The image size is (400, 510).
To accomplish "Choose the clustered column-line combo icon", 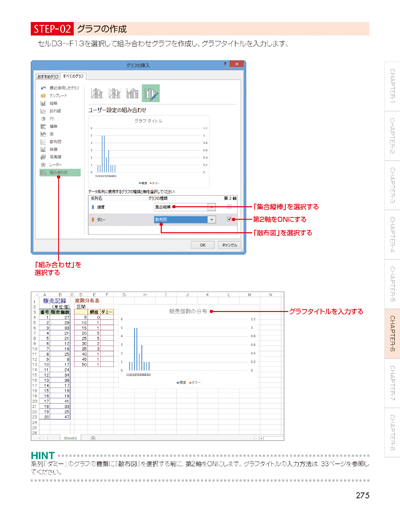I will click(x=97, y=93).
